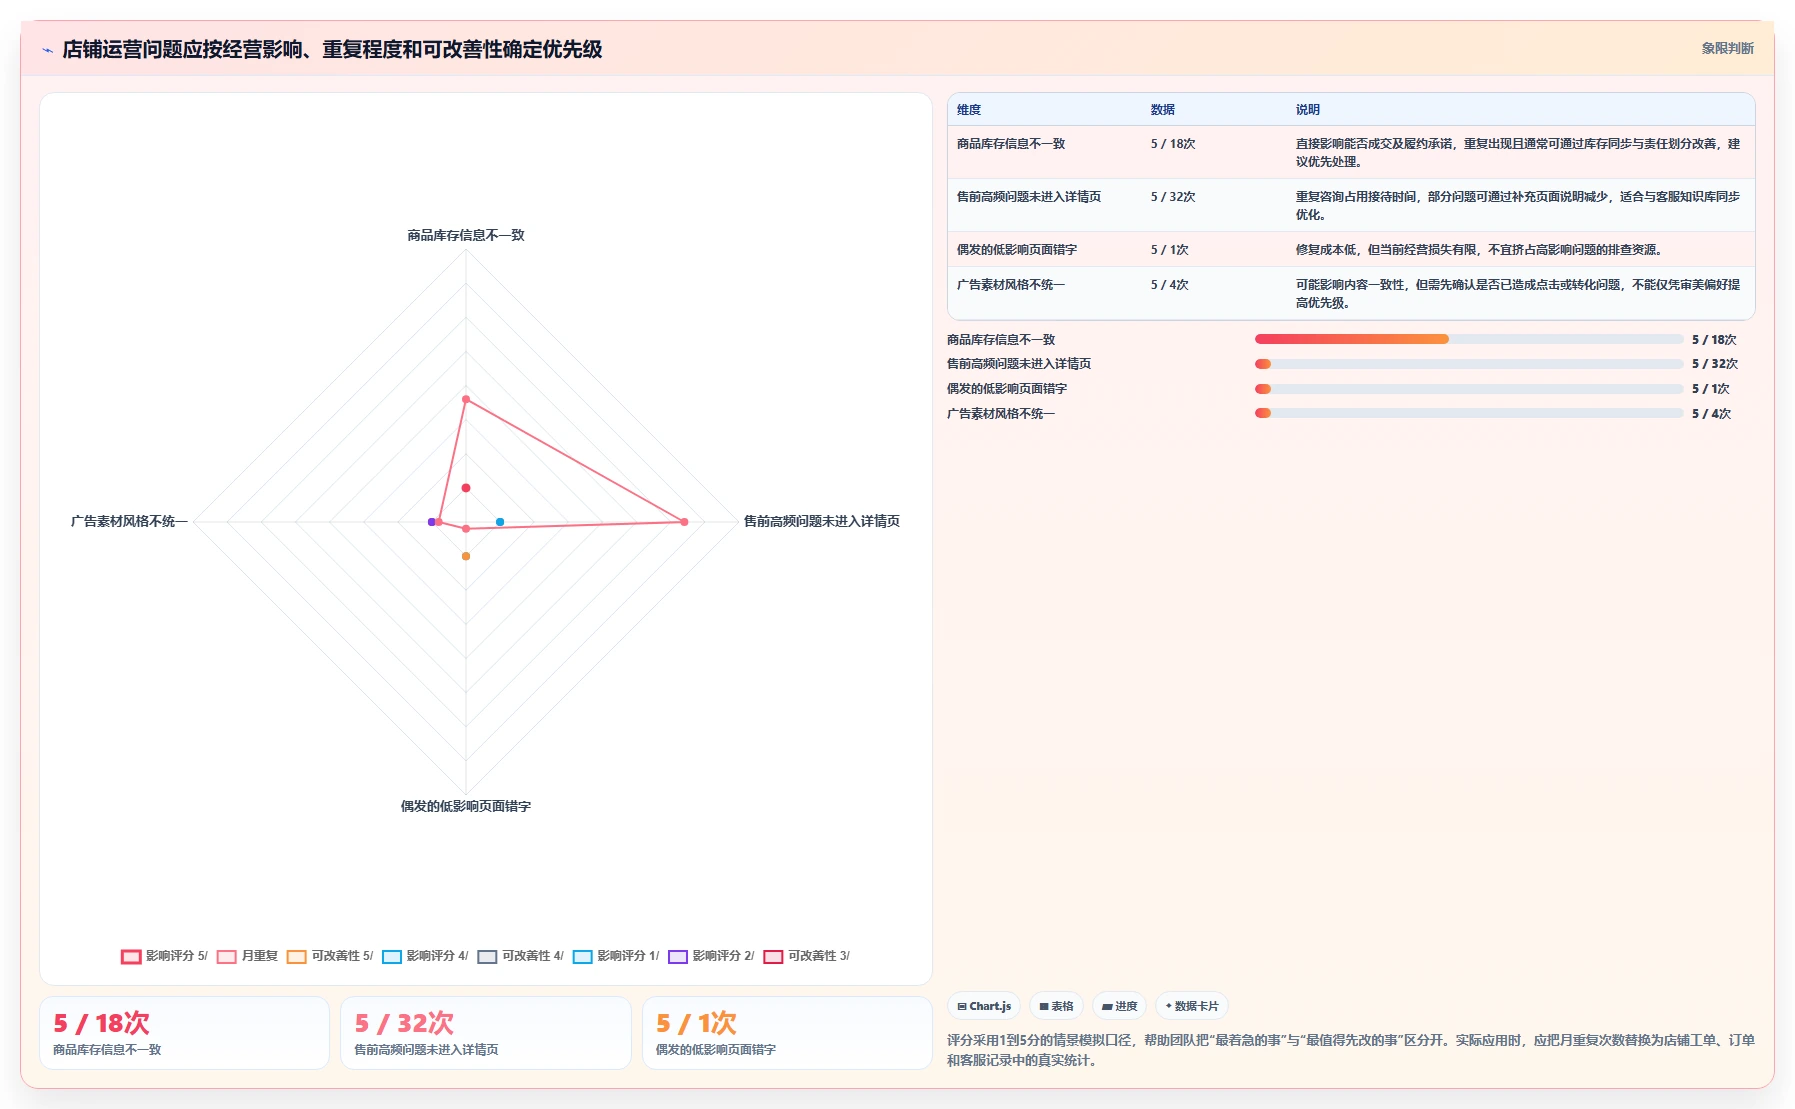Viewport: 1795px width, 1109px height.
Task: Click description starting with 可能影响内容一致性
Action: click(x=1518, y=294)
